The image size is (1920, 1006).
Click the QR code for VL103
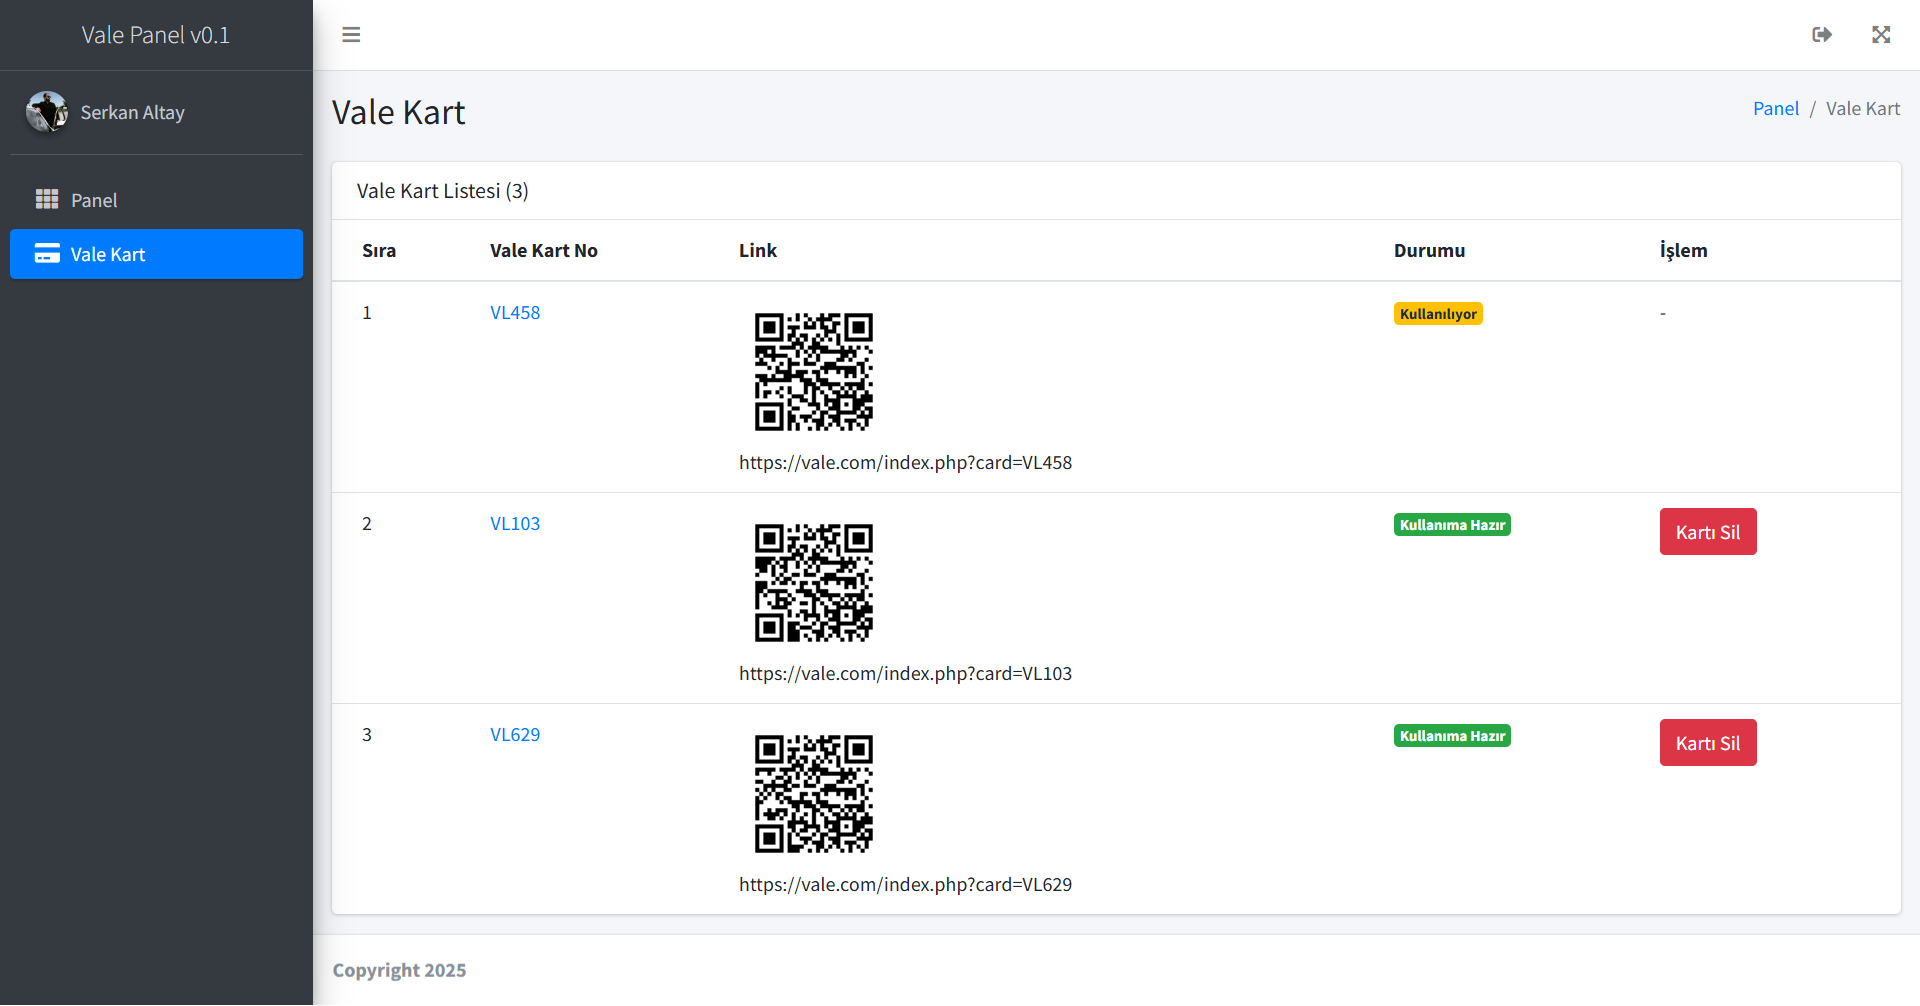(x=813, y=583)
